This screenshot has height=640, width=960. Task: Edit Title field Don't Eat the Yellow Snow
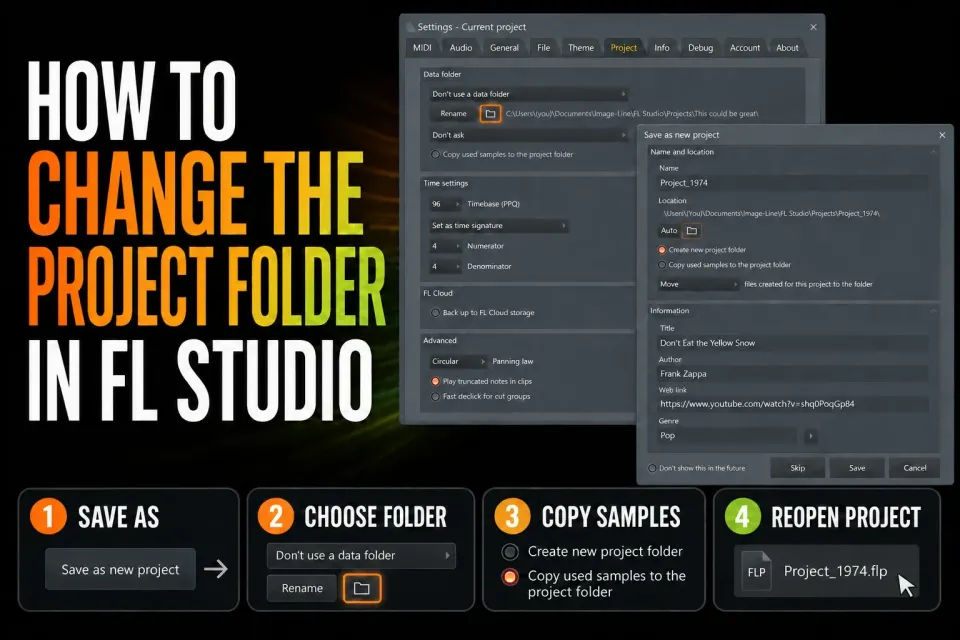click(x=793, y=343)
